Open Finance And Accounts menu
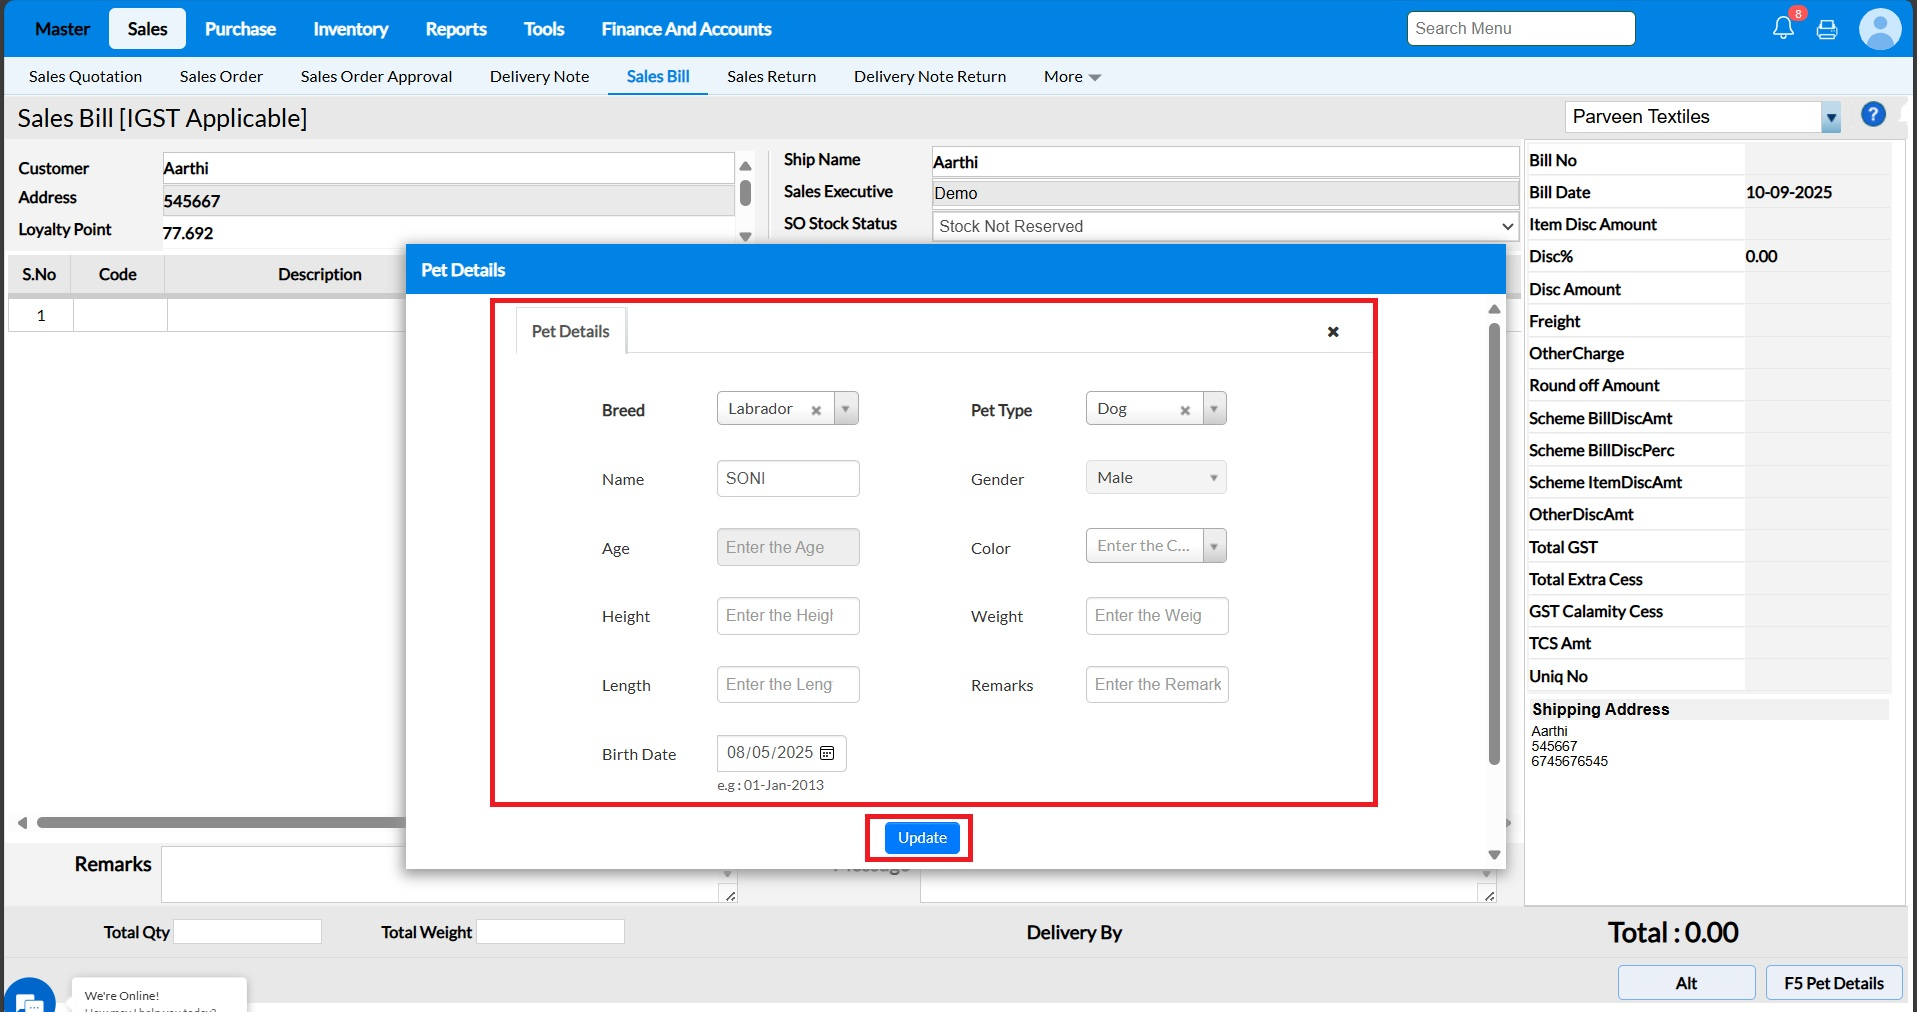This screenshot has width=1917, height=1012. pos(686,29)
